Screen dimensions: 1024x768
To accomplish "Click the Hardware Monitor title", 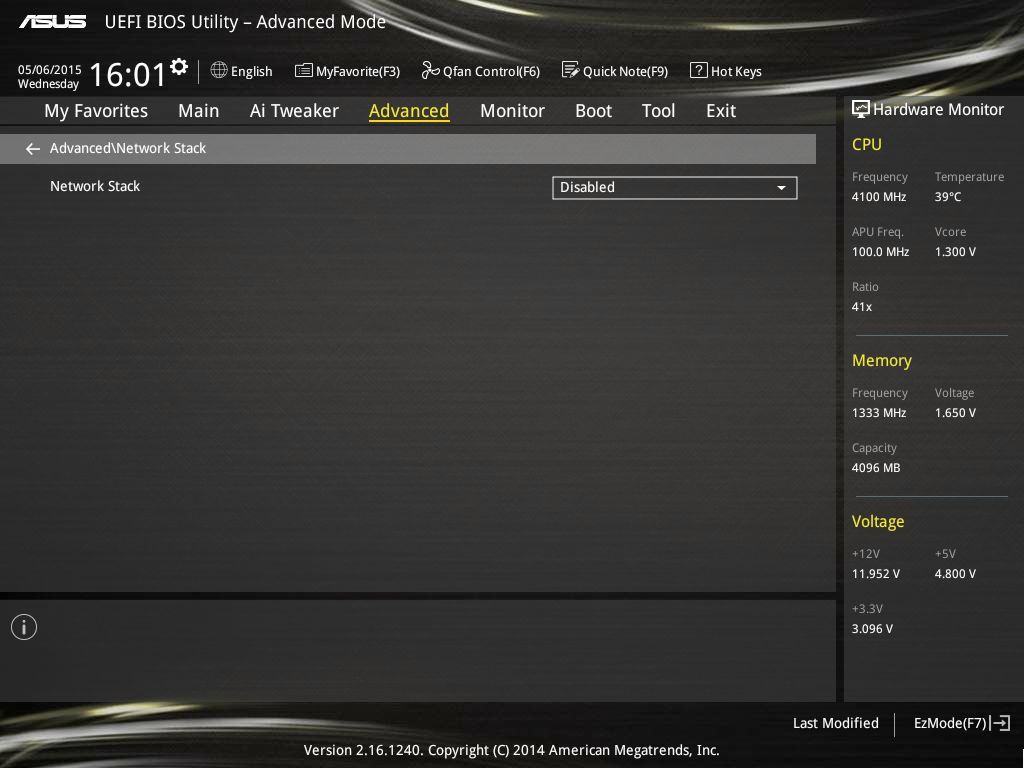I will click(938, 110).
